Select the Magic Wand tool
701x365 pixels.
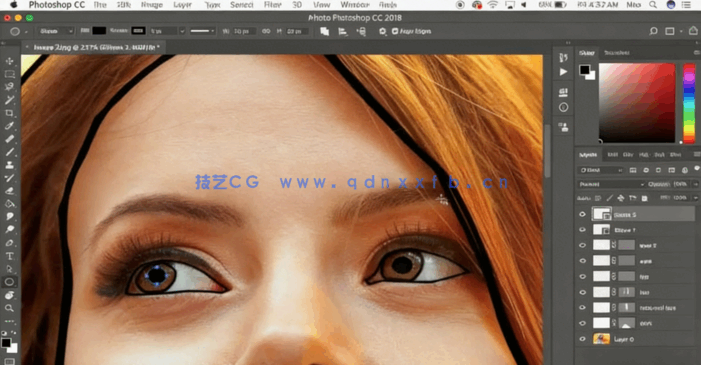(x=9, y=100)
